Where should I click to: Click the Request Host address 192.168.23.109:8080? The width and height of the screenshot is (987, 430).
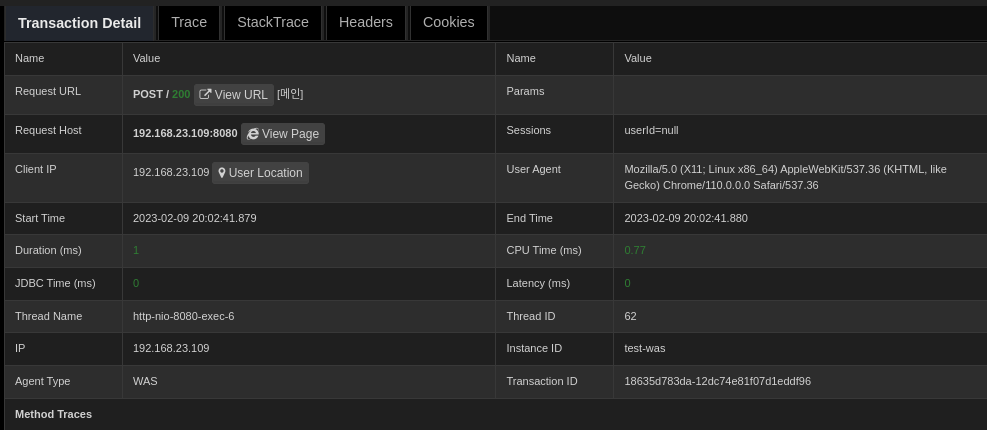(x=185, y=133)
